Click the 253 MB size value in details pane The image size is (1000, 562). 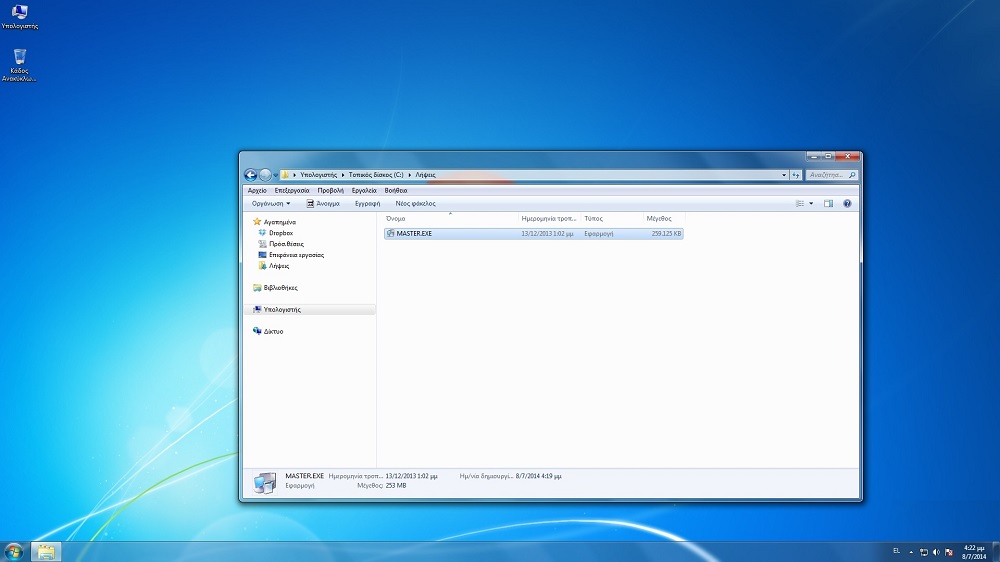tap(396, 485)
